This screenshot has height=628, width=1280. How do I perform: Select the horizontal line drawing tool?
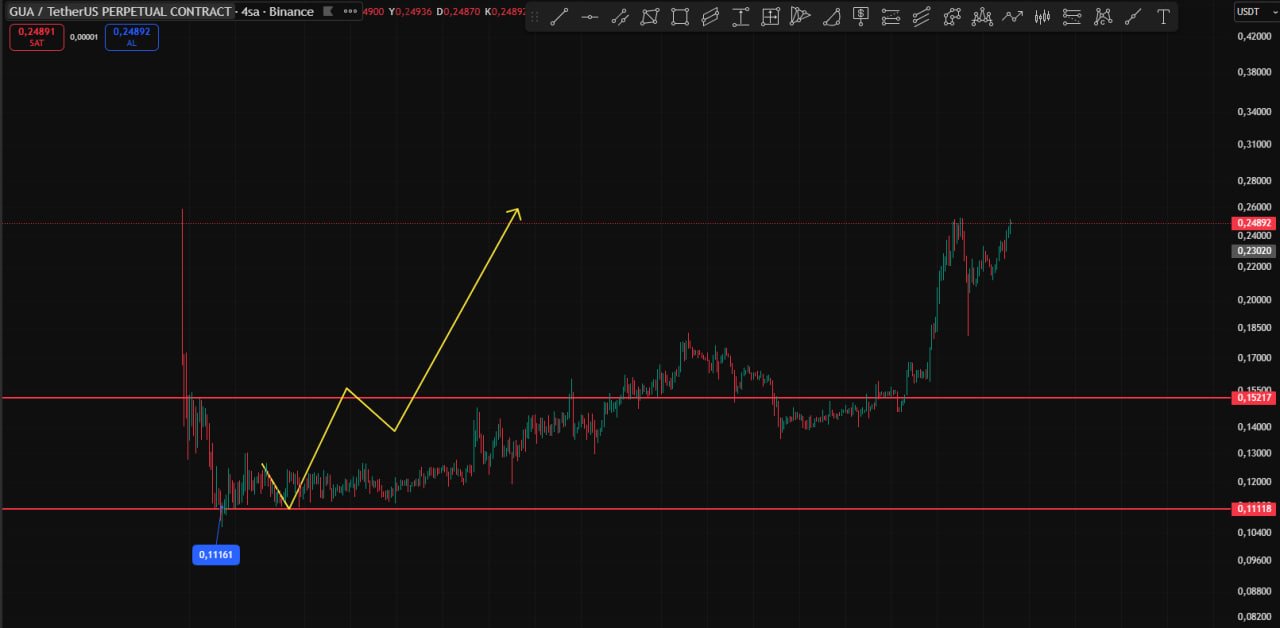590,16
